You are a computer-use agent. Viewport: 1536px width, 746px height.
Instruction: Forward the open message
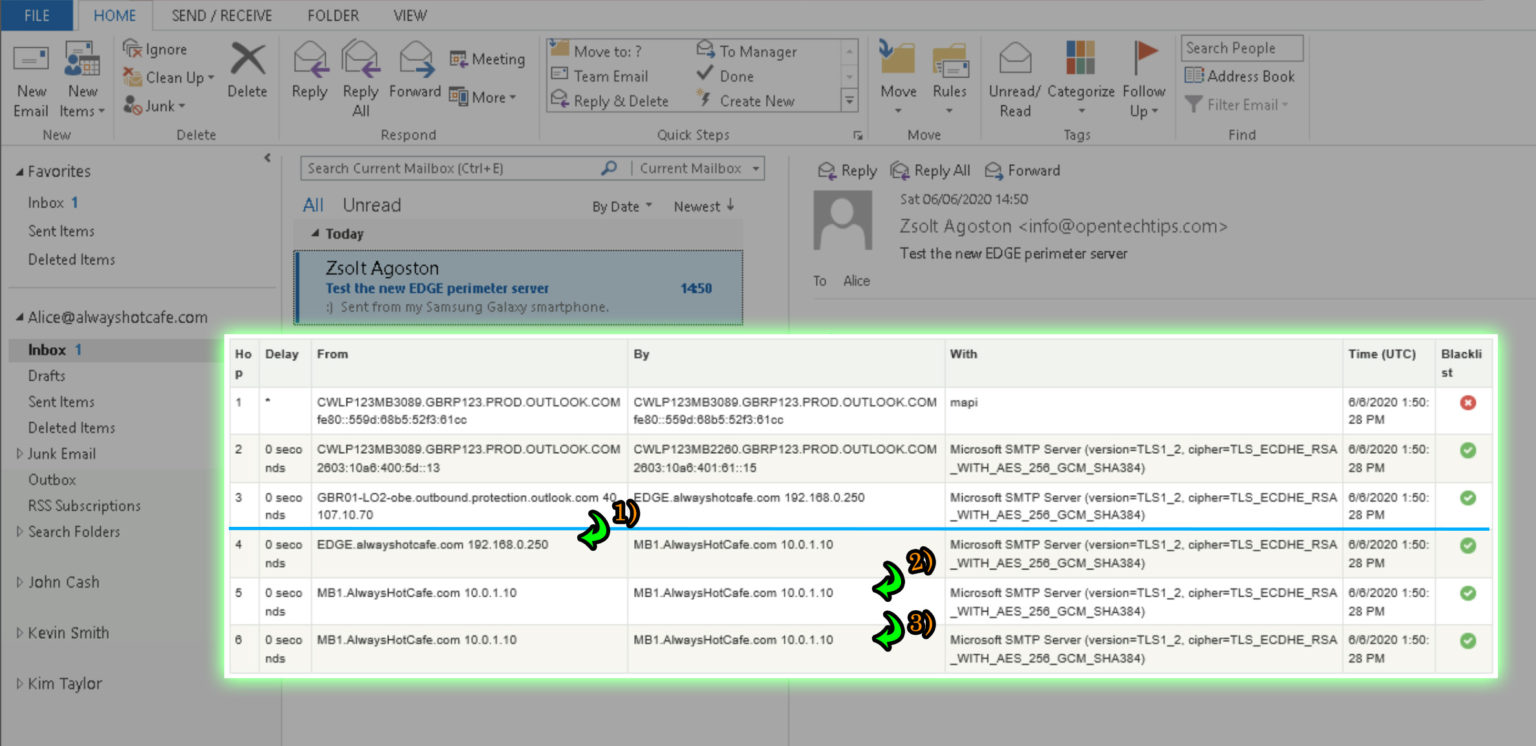tap(1022, 170)
